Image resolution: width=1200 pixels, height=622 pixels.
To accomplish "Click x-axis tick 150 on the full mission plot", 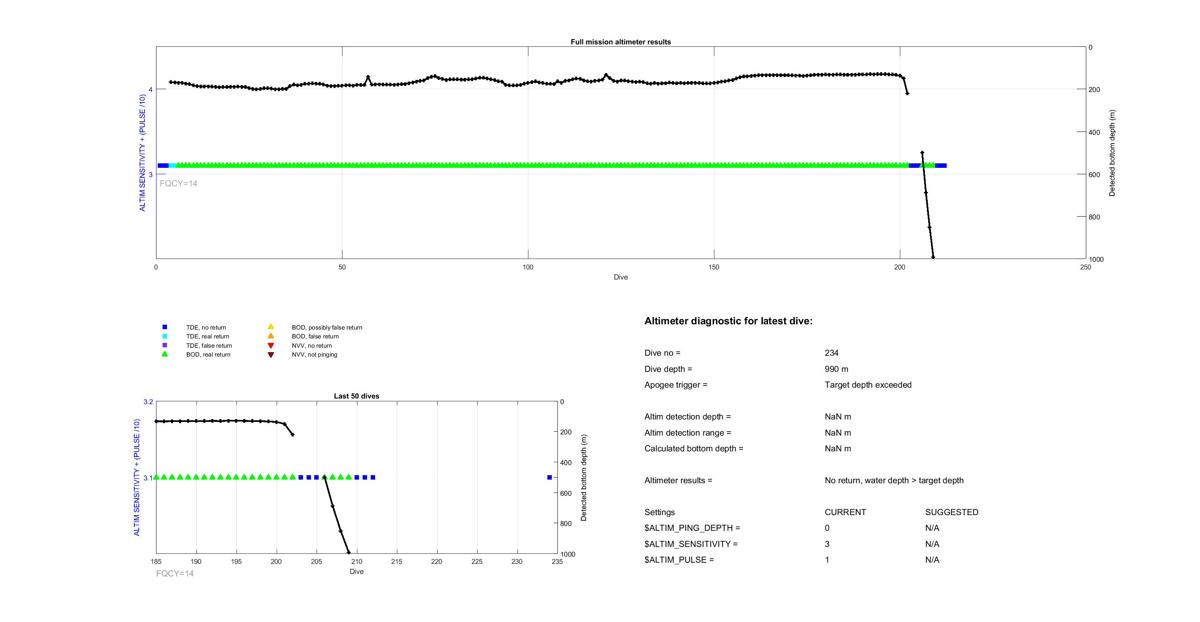I will (714, 267).
